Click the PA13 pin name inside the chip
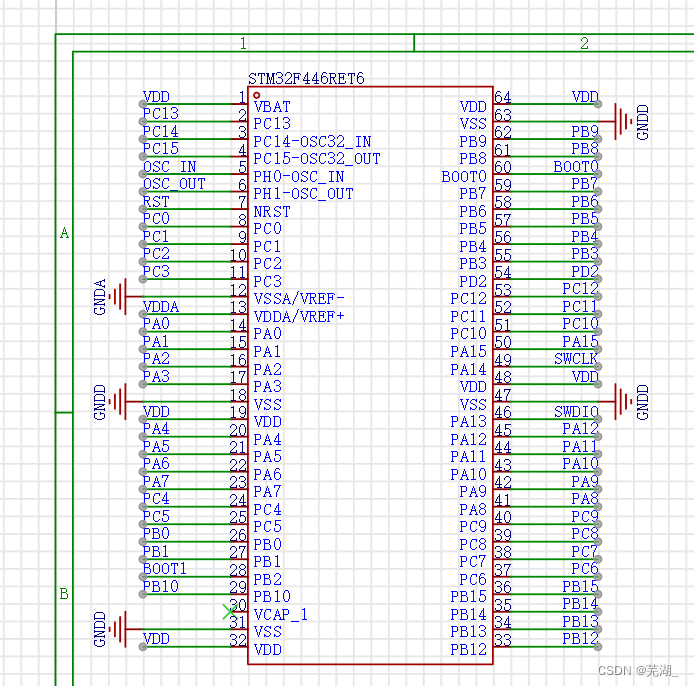Screen dimensions: 694x686 (x=468, y=421)
